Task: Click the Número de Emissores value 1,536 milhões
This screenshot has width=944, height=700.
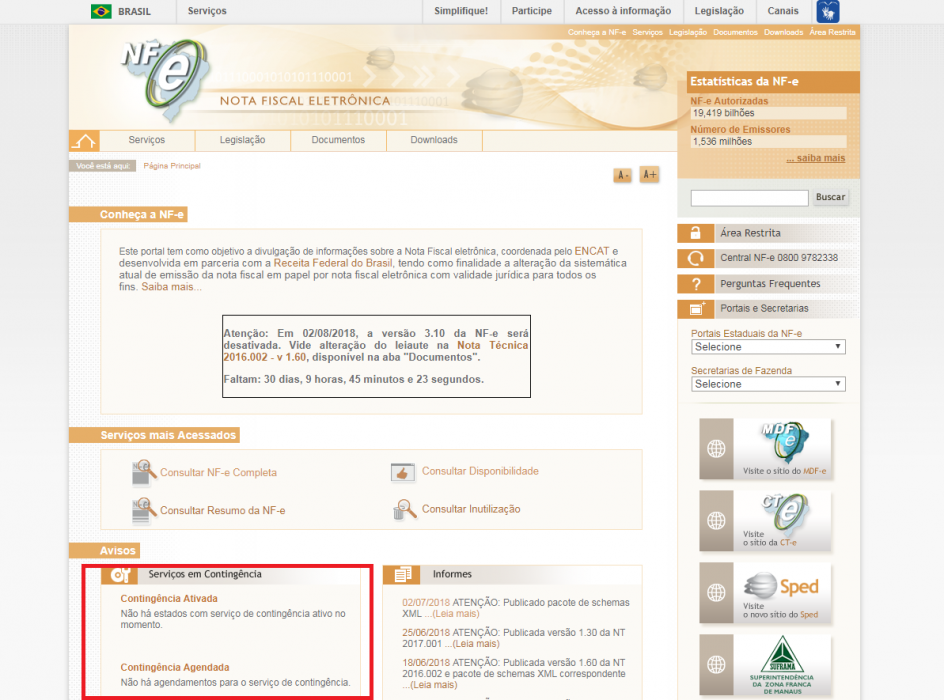Action: [768, 141]
